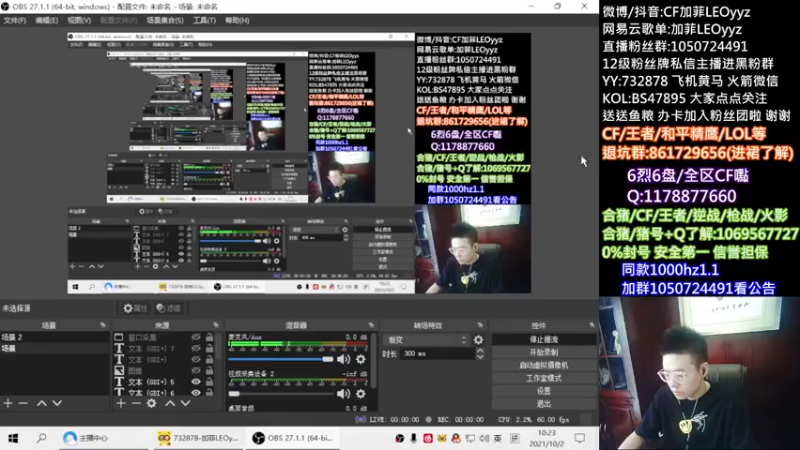Open taskbar search icon

click(41, 438)
